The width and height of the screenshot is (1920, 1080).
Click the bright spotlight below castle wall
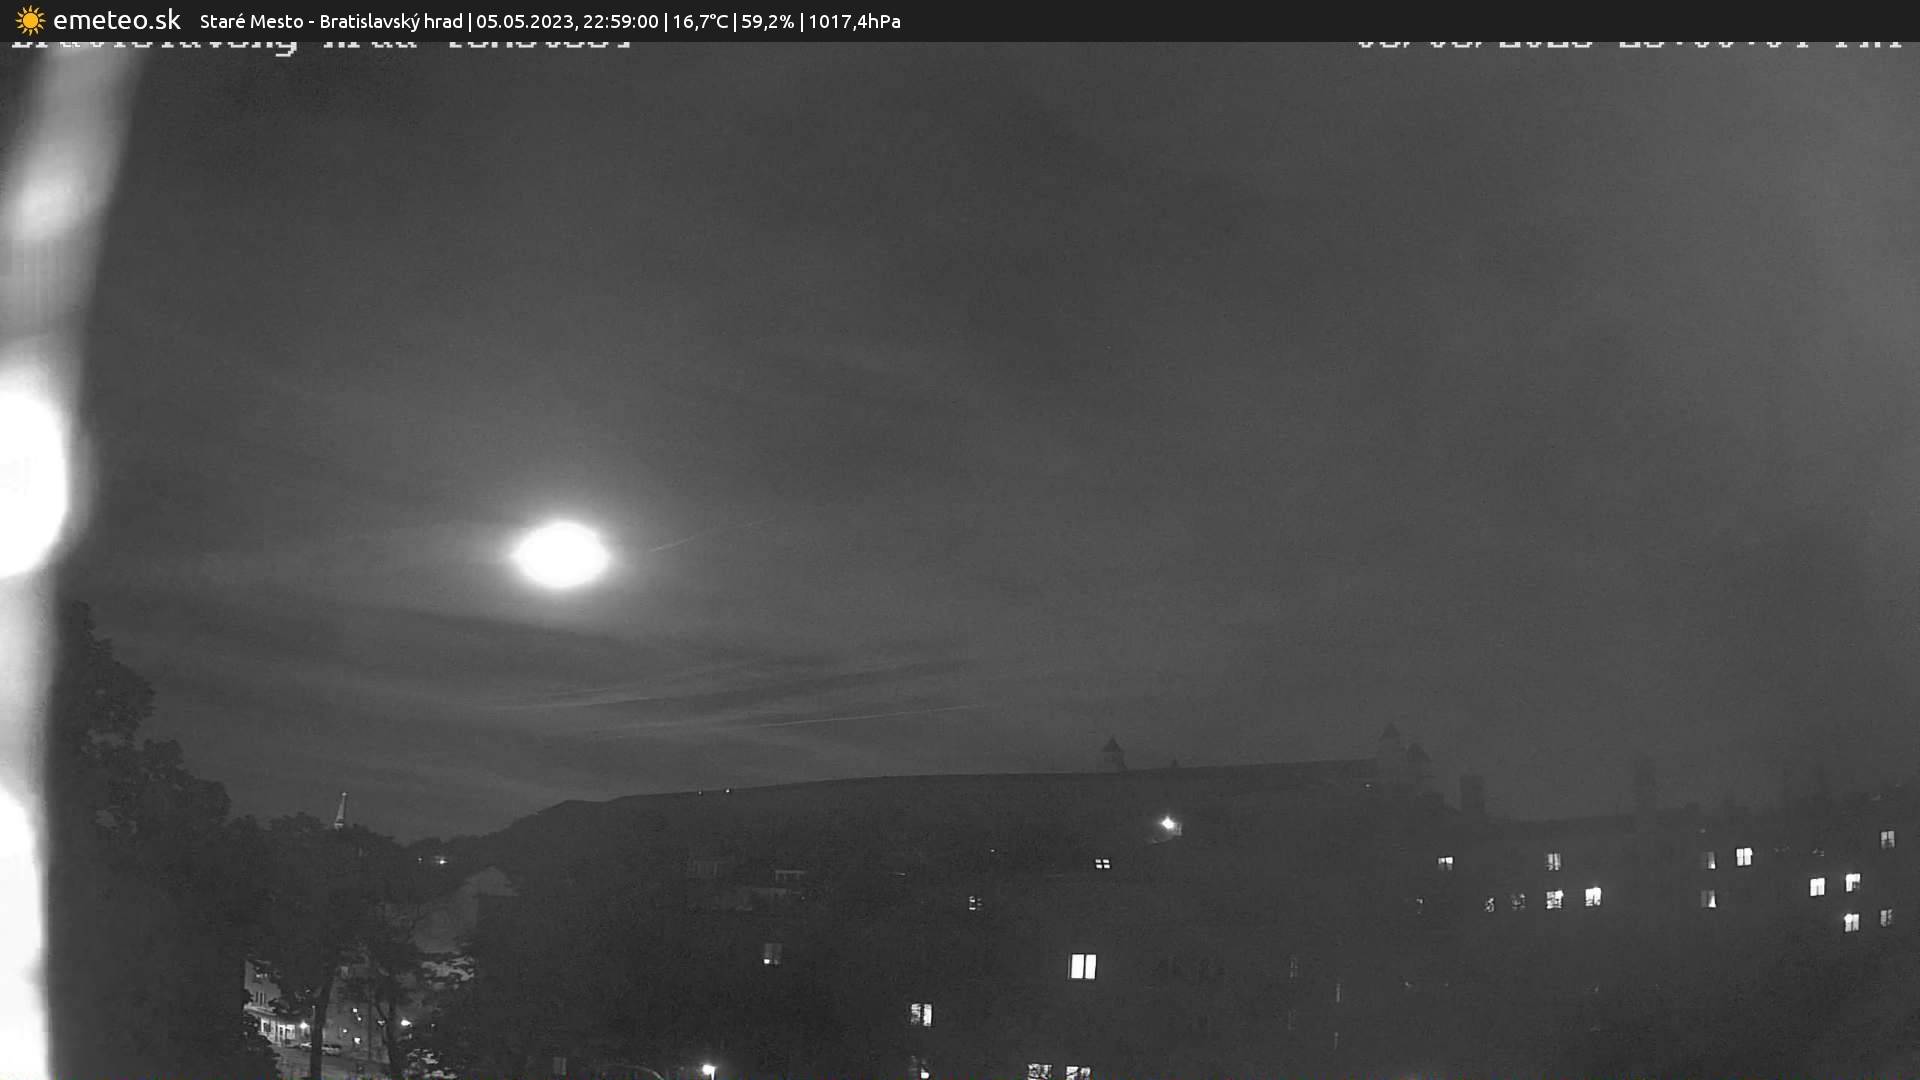1168,824
